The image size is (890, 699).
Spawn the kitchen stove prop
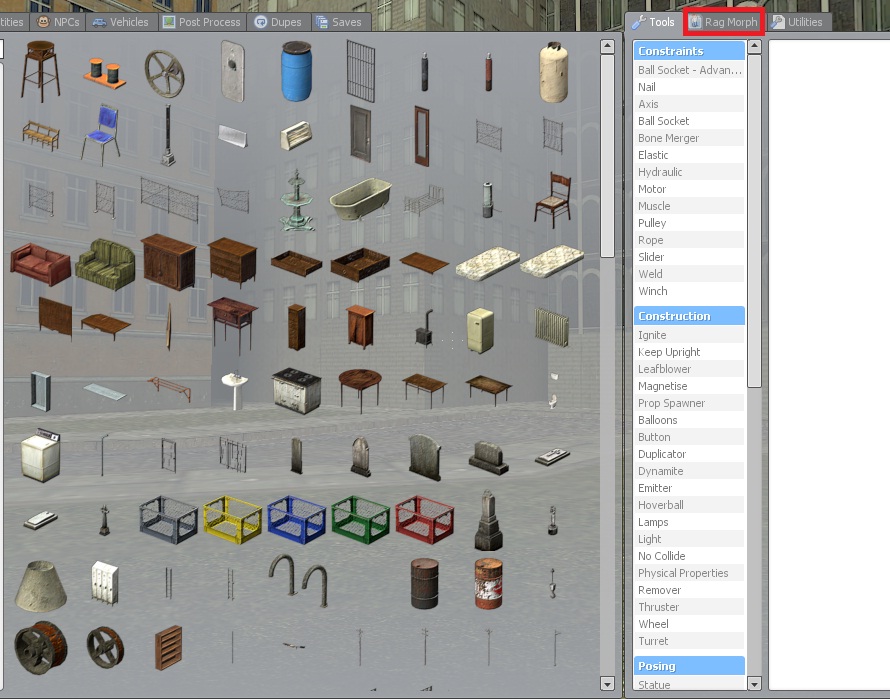click(296, 391)
